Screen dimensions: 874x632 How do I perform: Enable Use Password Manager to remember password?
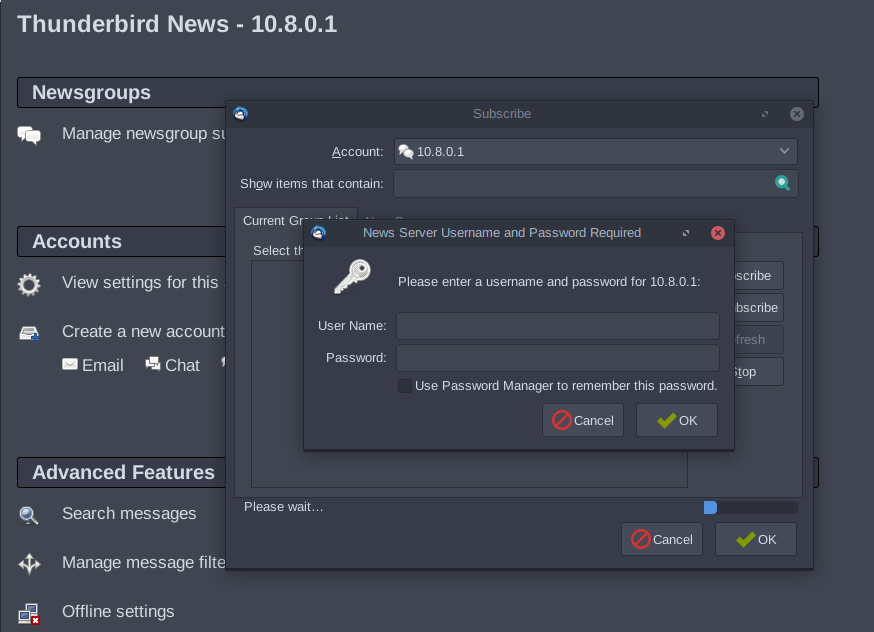pyautogui.click(x=405, y=386)
